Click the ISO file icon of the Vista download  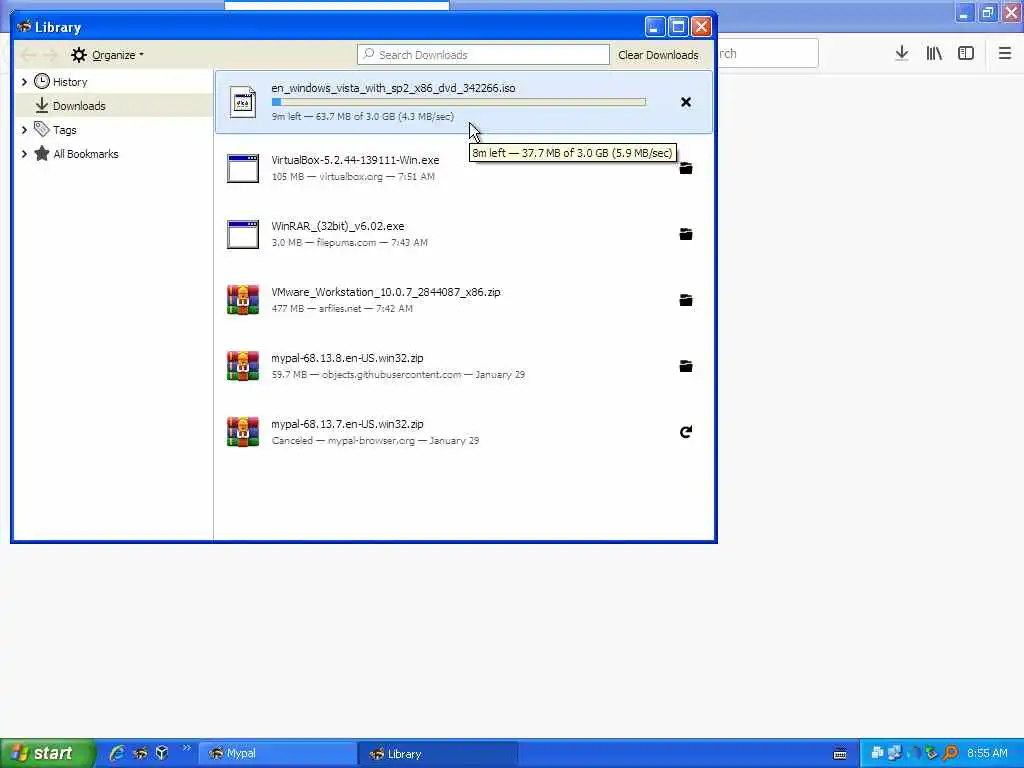coord(243,103)
